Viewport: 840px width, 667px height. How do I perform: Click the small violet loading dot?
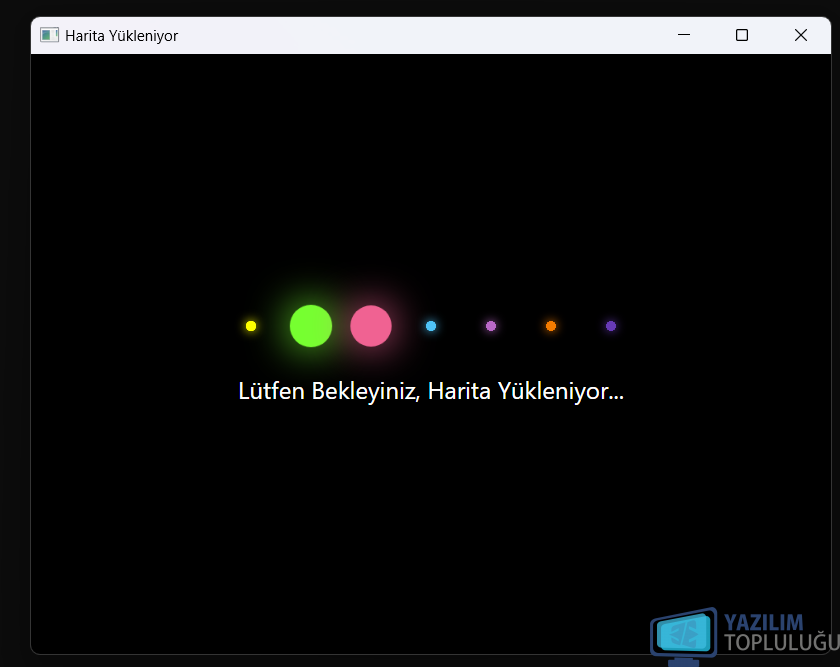(x=491, y=326)
